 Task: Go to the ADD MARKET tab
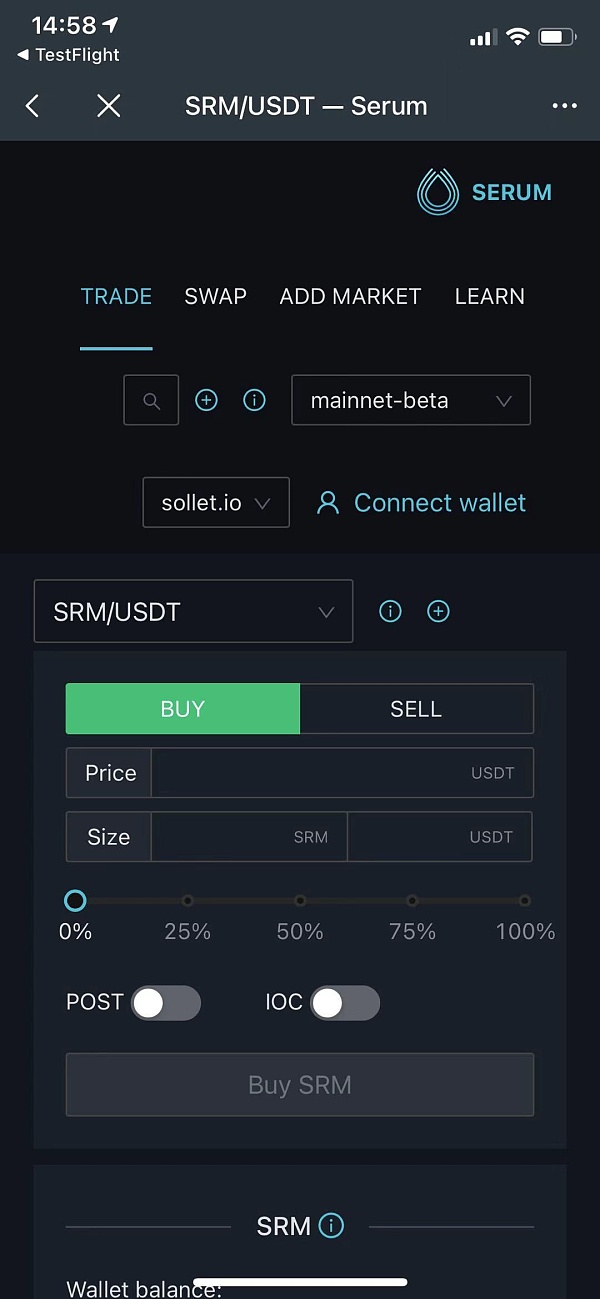[x=351, y=296]
